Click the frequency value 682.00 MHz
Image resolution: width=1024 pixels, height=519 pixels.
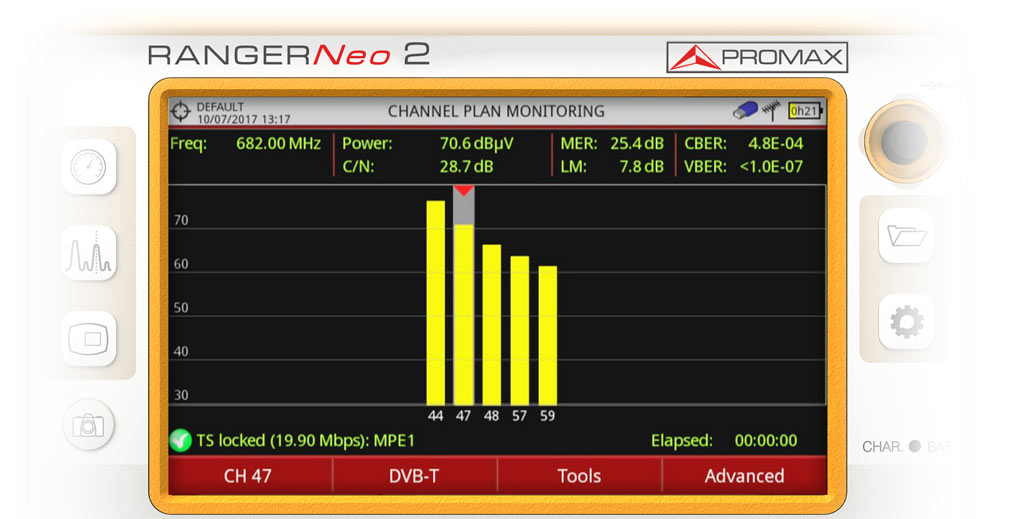[x=278, y=144]
